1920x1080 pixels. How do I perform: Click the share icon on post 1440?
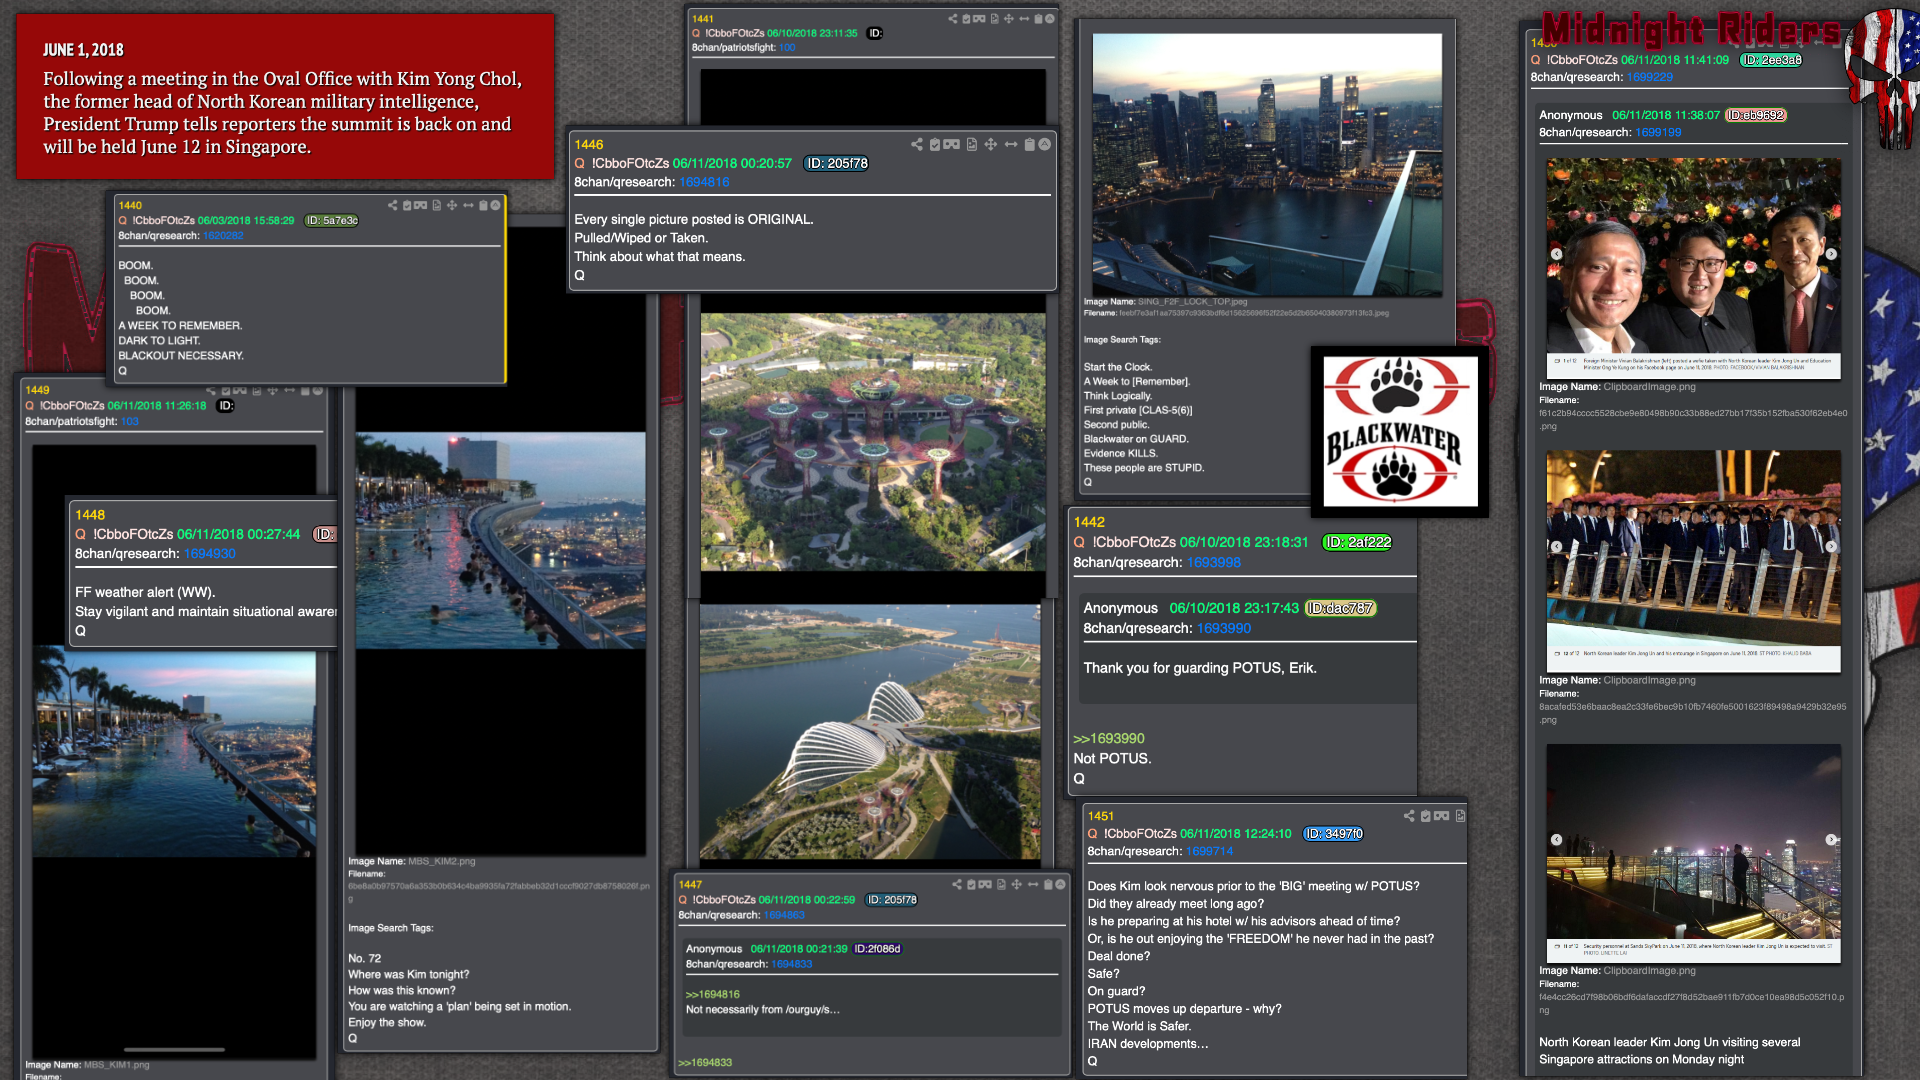click(393, 205)
